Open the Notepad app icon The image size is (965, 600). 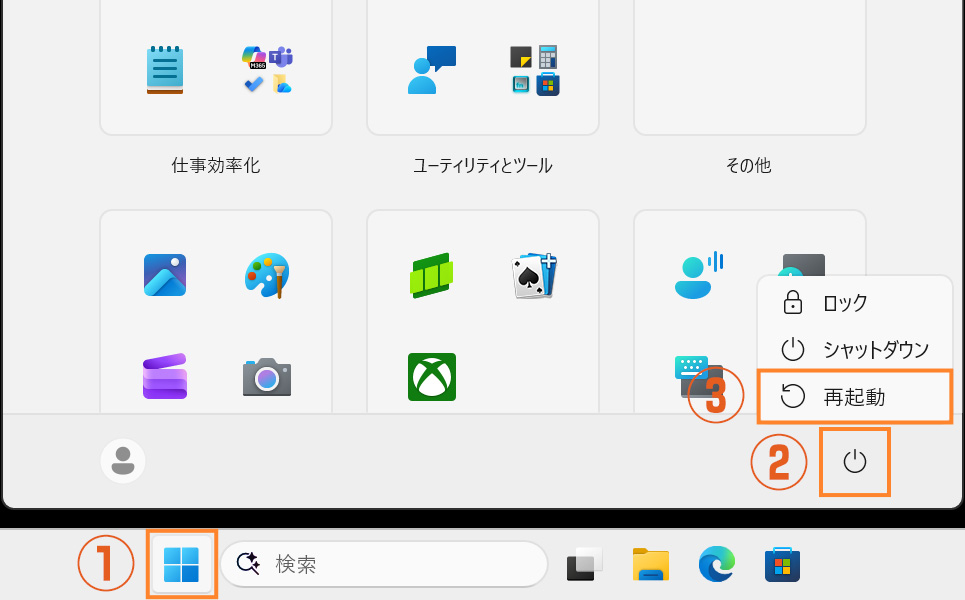[164, 70]
